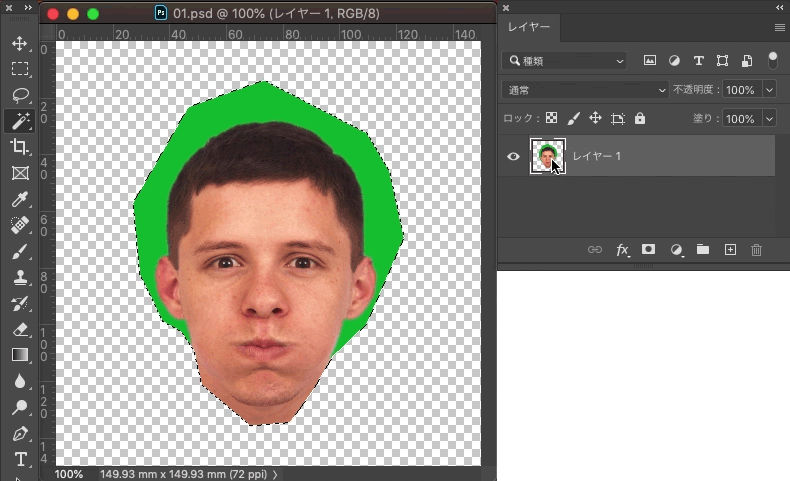Viewport: 790px width, 481px height.
Task: Select the Eyedropper tool
Action: tap(19, 200)
